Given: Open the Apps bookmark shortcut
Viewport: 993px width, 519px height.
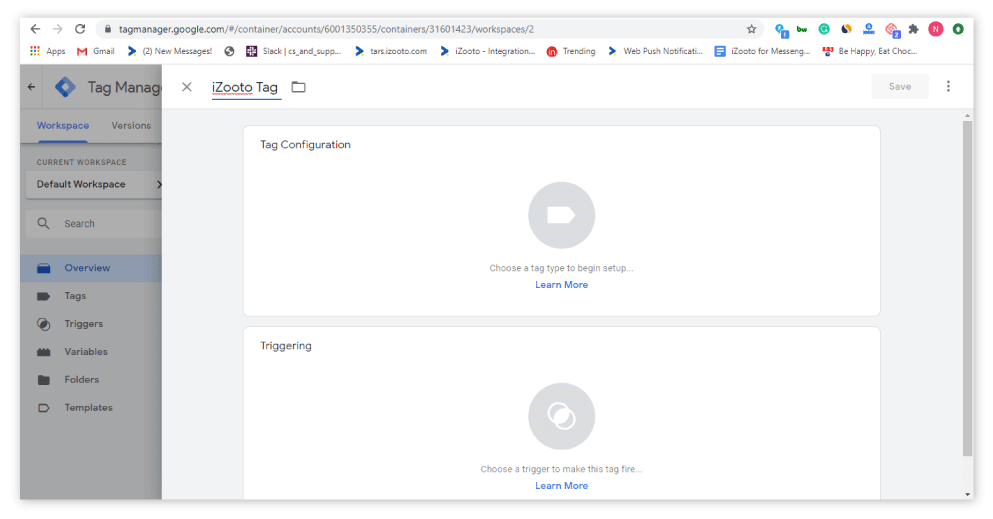Looking at the screenshot, I should click(47, 51).
